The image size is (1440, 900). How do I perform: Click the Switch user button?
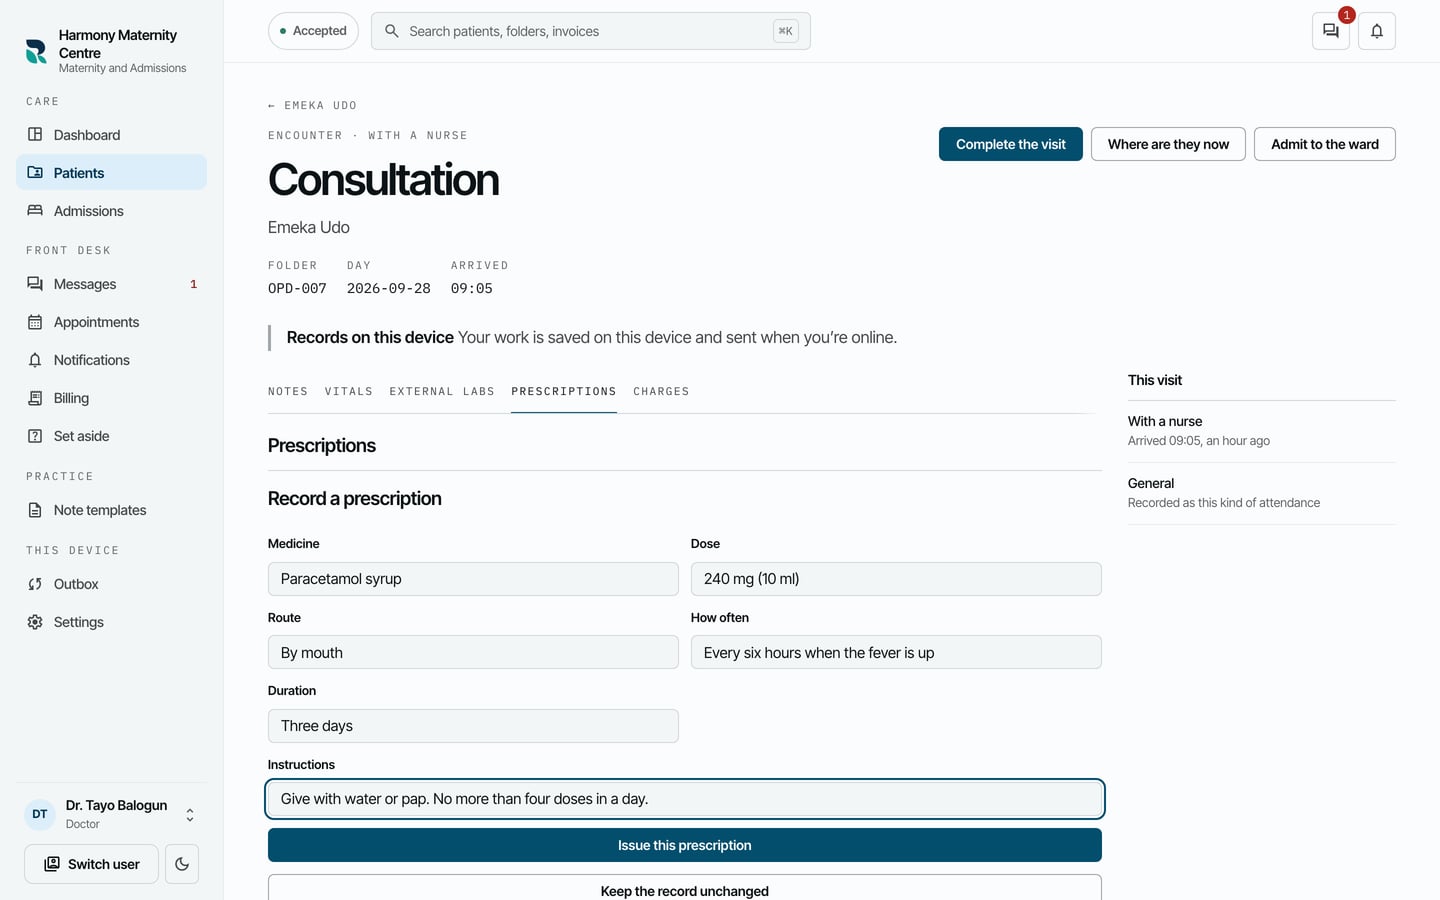91,864
